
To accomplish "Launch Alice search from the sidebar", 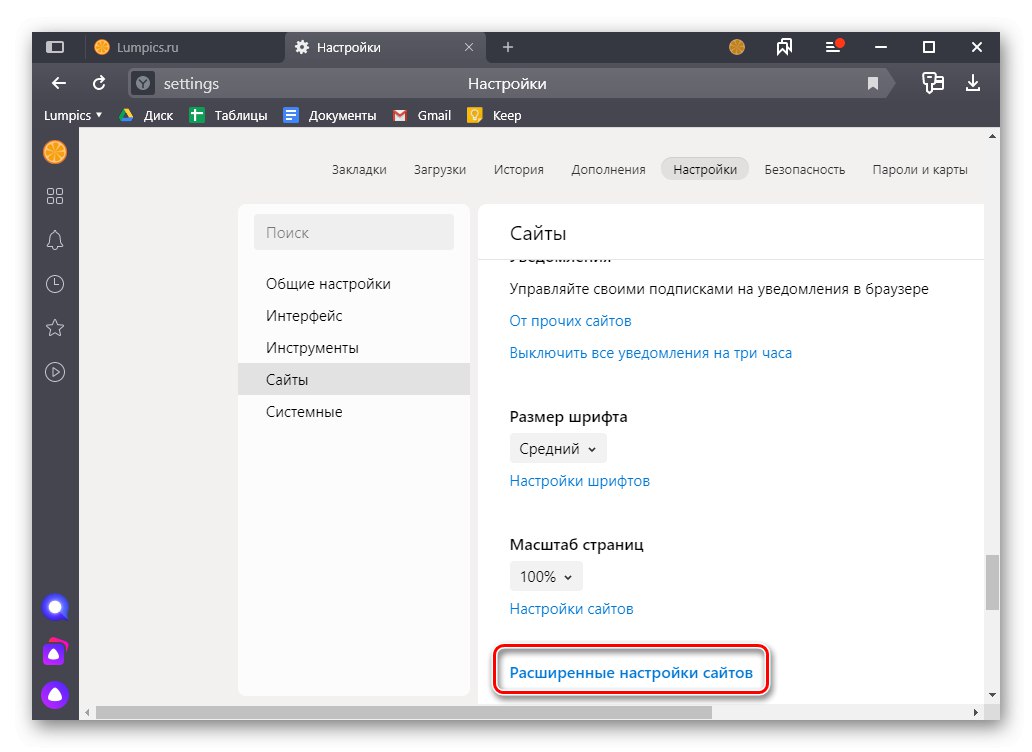I will [55, 607].
